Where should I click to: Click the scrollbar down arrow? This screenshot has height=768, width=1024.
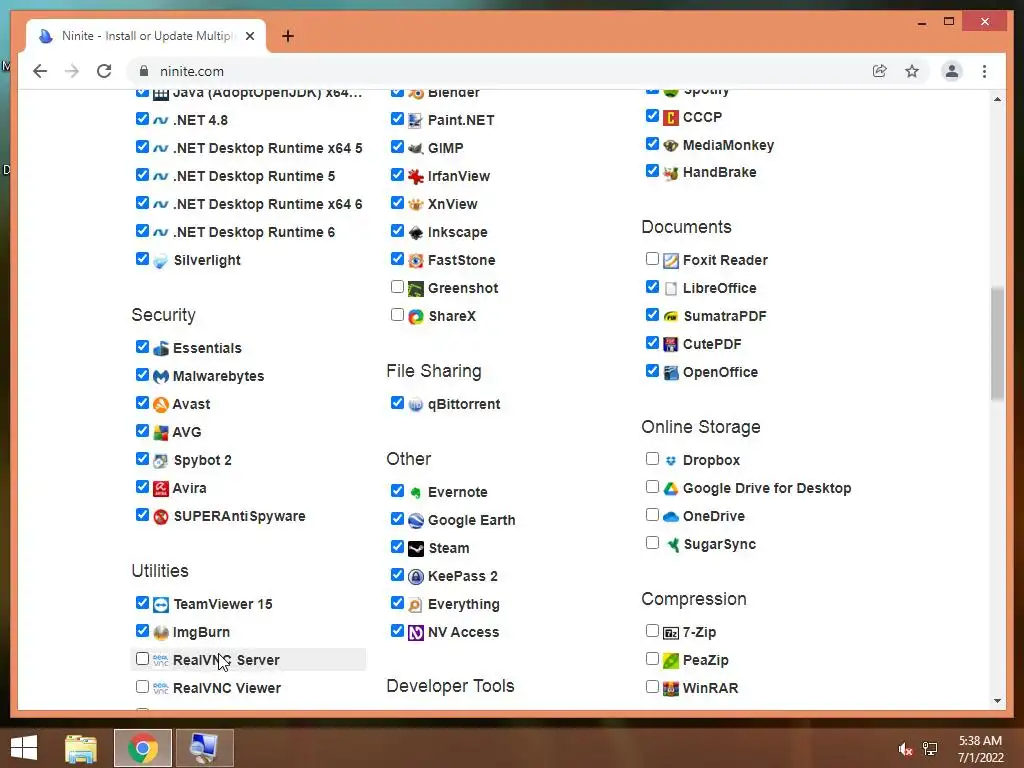click(x=997, y=701)
